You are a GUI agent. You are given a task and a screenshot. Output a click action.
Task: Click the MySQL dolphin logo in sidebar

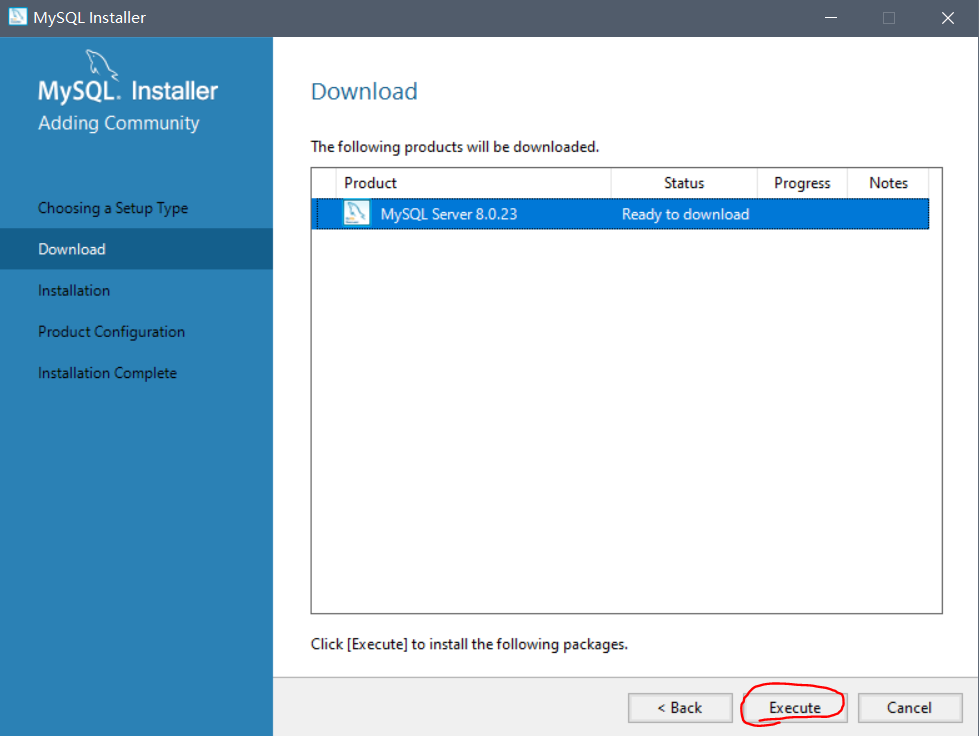[101, 64]
